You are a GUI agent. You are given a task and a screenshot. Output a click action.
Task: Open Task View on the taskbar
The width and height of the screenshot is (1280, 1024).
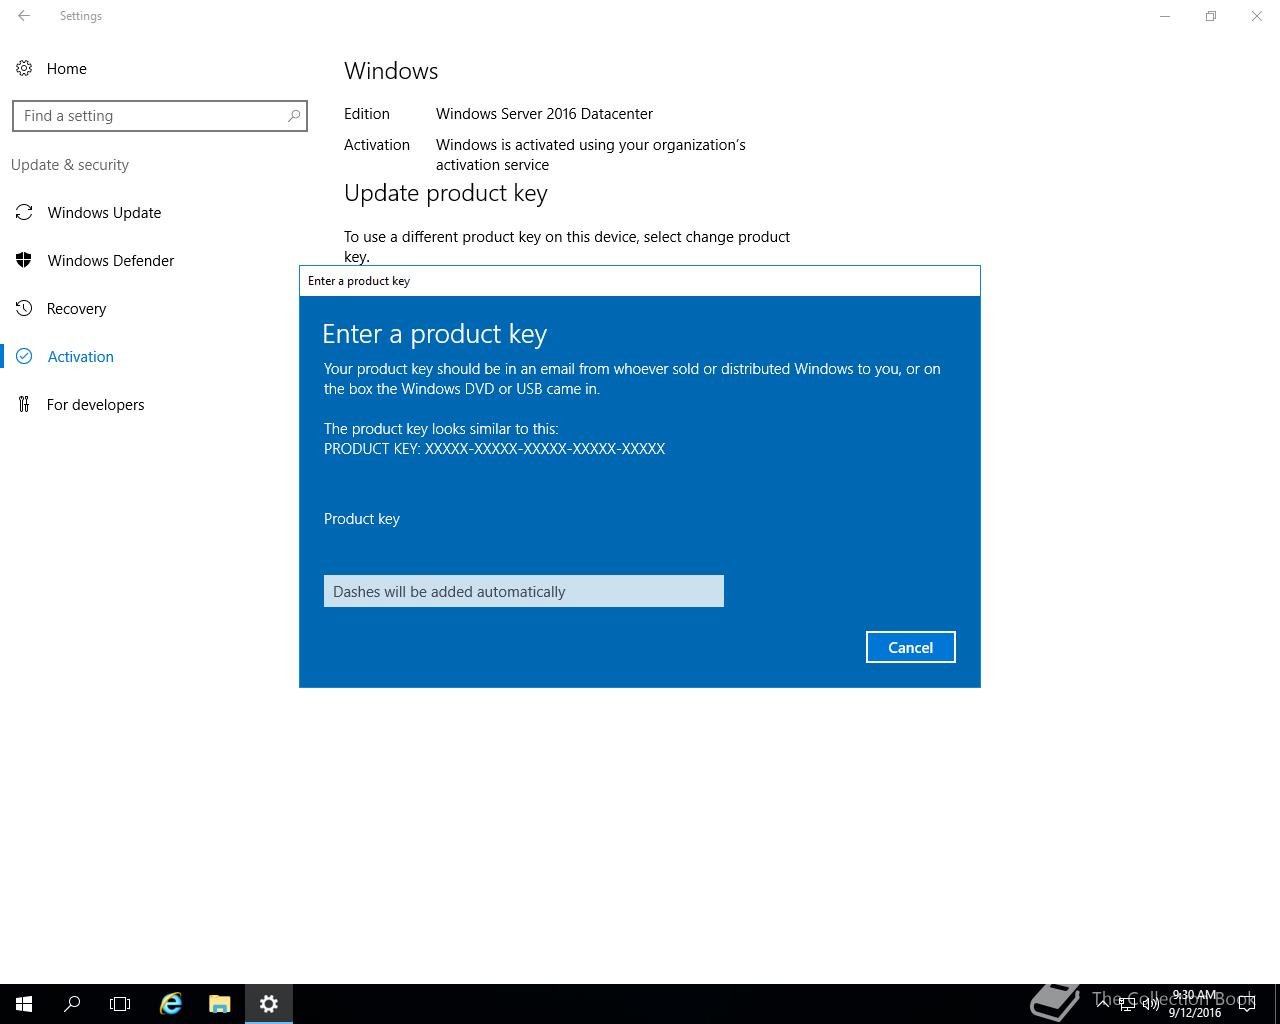[120, 1004]
